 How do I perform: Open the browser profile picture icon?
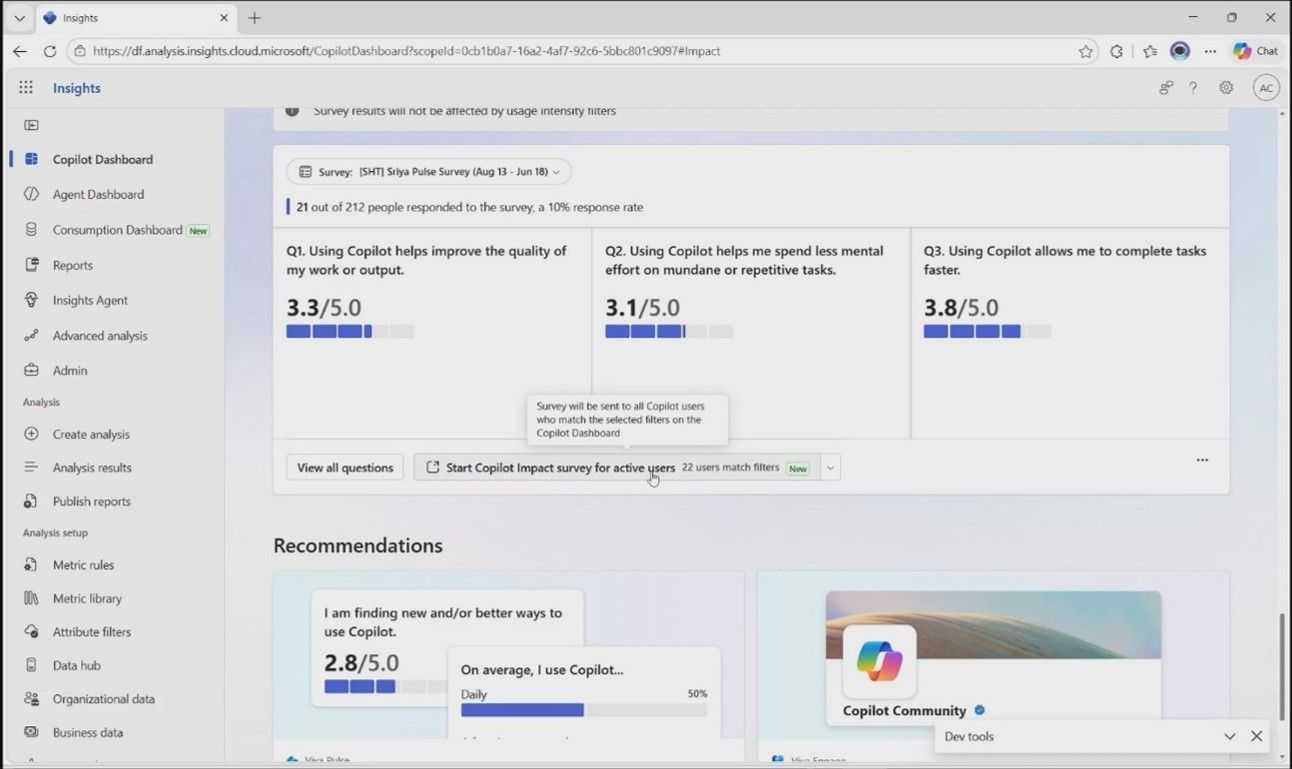tap(1180, 51)
